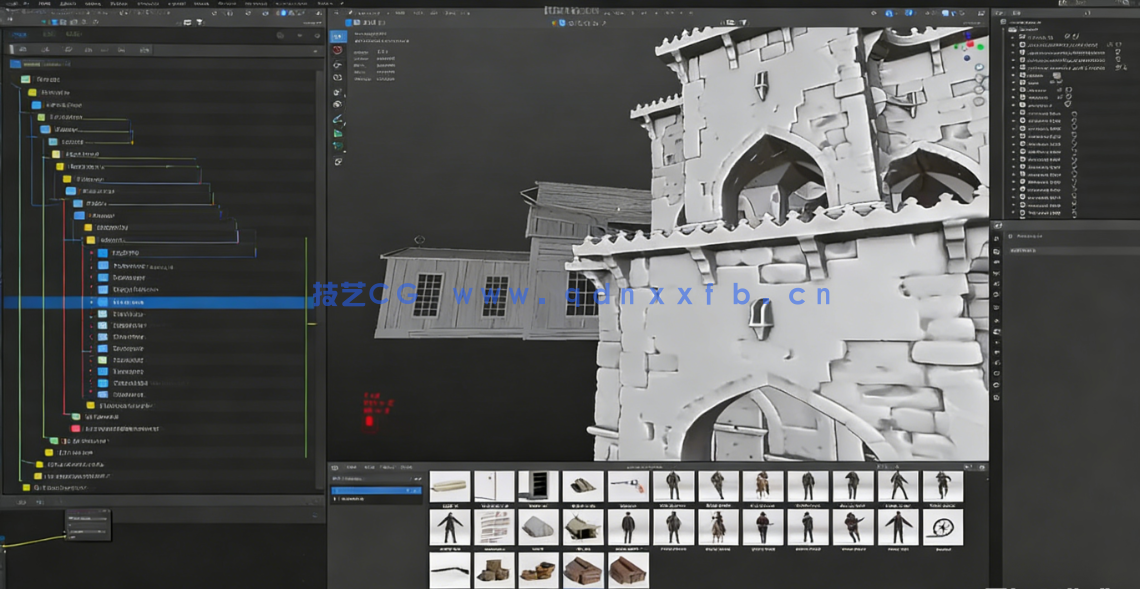Open the first menu in the top menu bar
This screenshot has width=1140, height=589.
(x=10, y=4)
